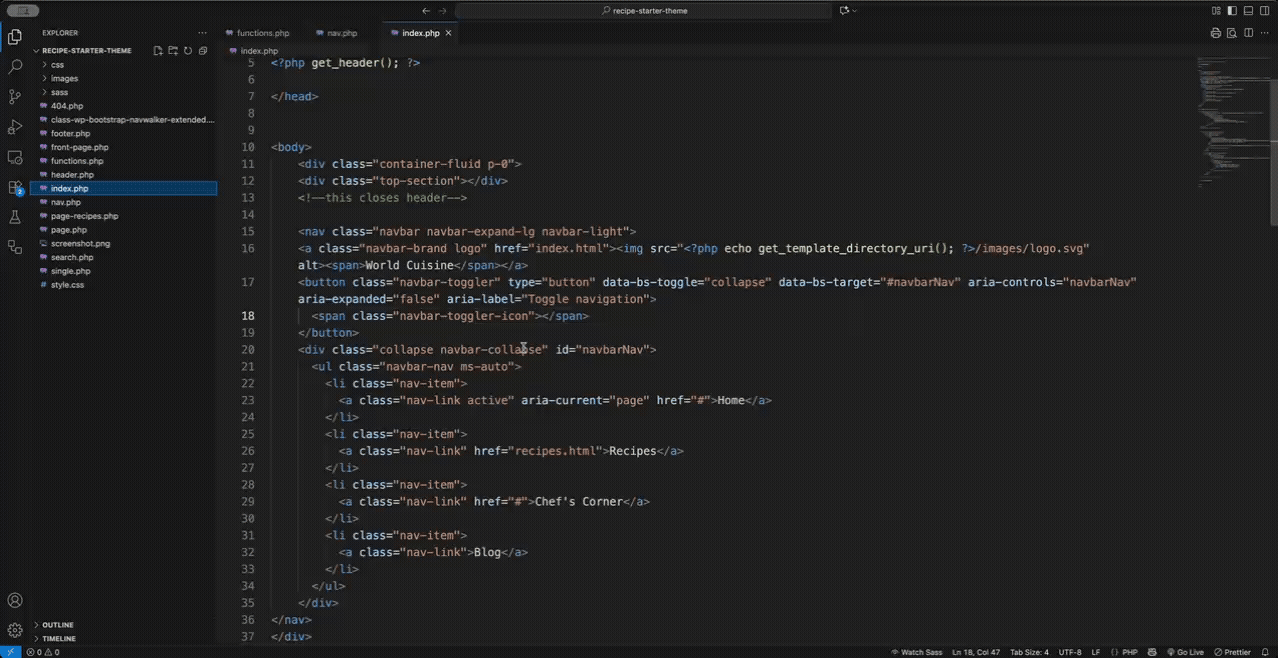This screenshot has height=658, width=1278.
Task: Toggle Go Live server in status bar
Action: (1184, 652)
